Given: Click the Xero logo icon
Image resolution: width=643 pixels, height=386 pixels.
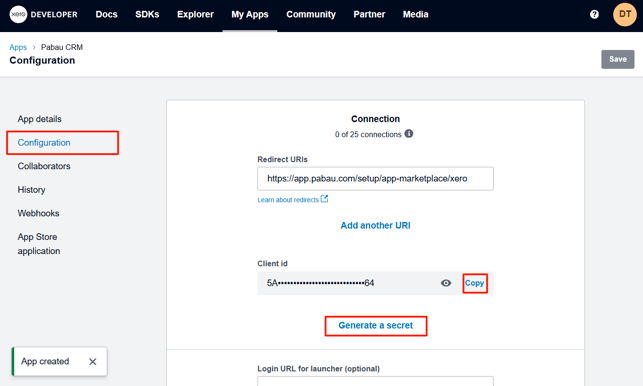Looking at the screenshot, I should (x=18, y=14).
